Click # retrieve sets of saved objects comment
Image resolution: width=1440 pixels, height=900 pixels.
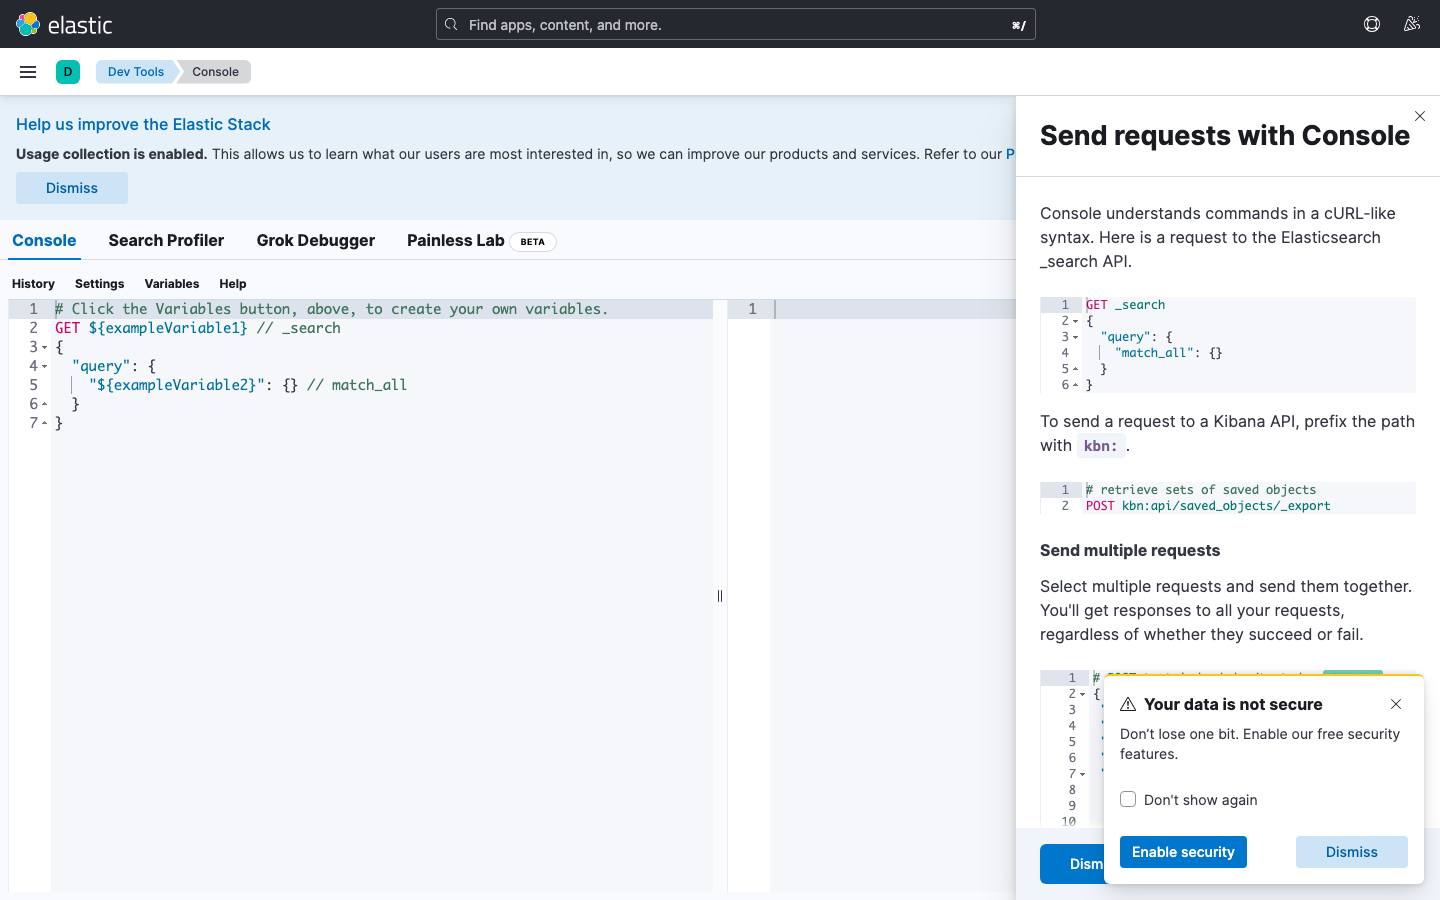pos(1201,490)
